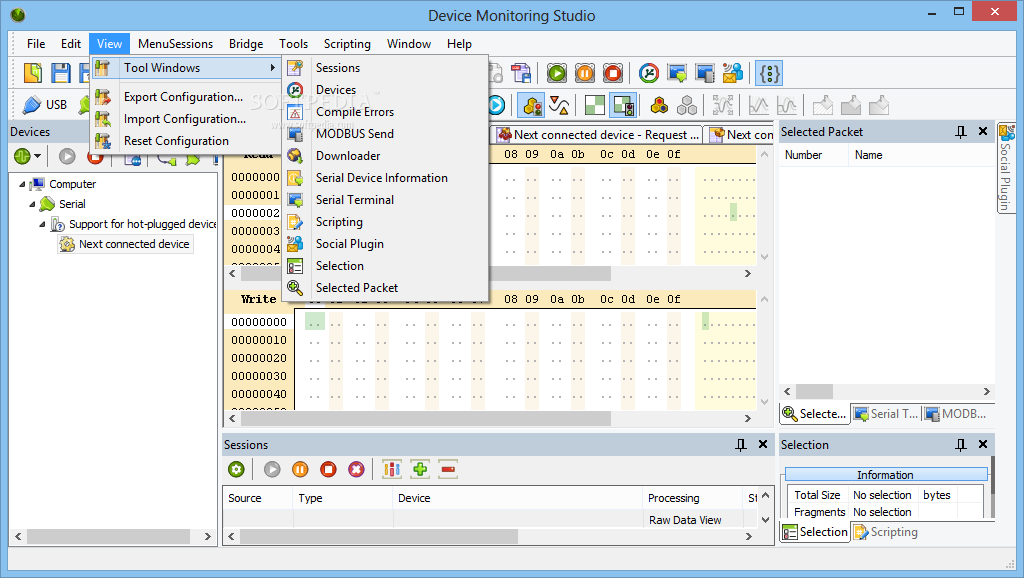Screen dimensions: 1024x578
Task: Click the green plus add icon in Sessions
Action: (420, 469)
